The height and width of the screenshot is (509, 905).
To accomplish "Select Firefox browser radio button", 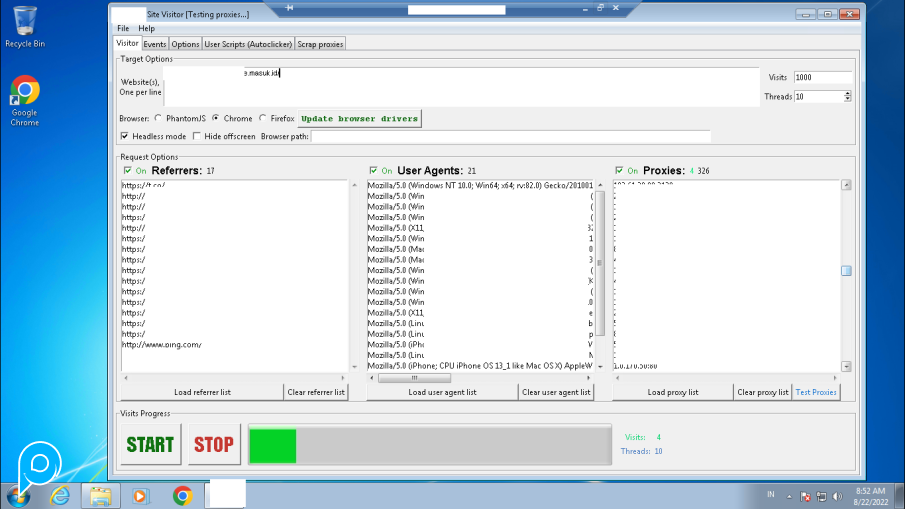I will pos(263,118).
